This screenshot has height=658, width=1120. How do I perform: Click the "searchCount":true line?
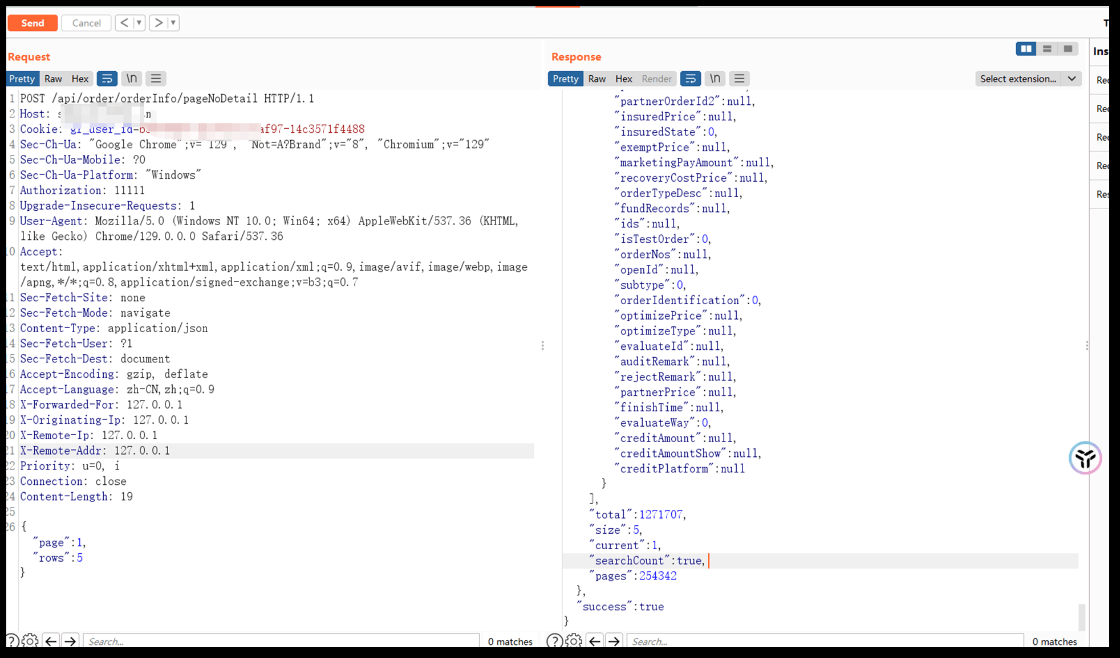coord(648,561)
